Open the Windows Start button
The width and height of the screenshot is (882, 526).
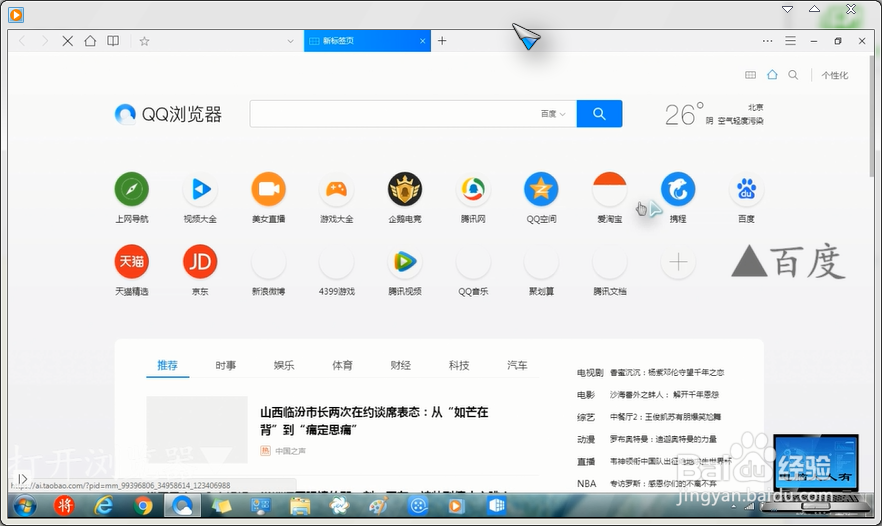point(24,506)
